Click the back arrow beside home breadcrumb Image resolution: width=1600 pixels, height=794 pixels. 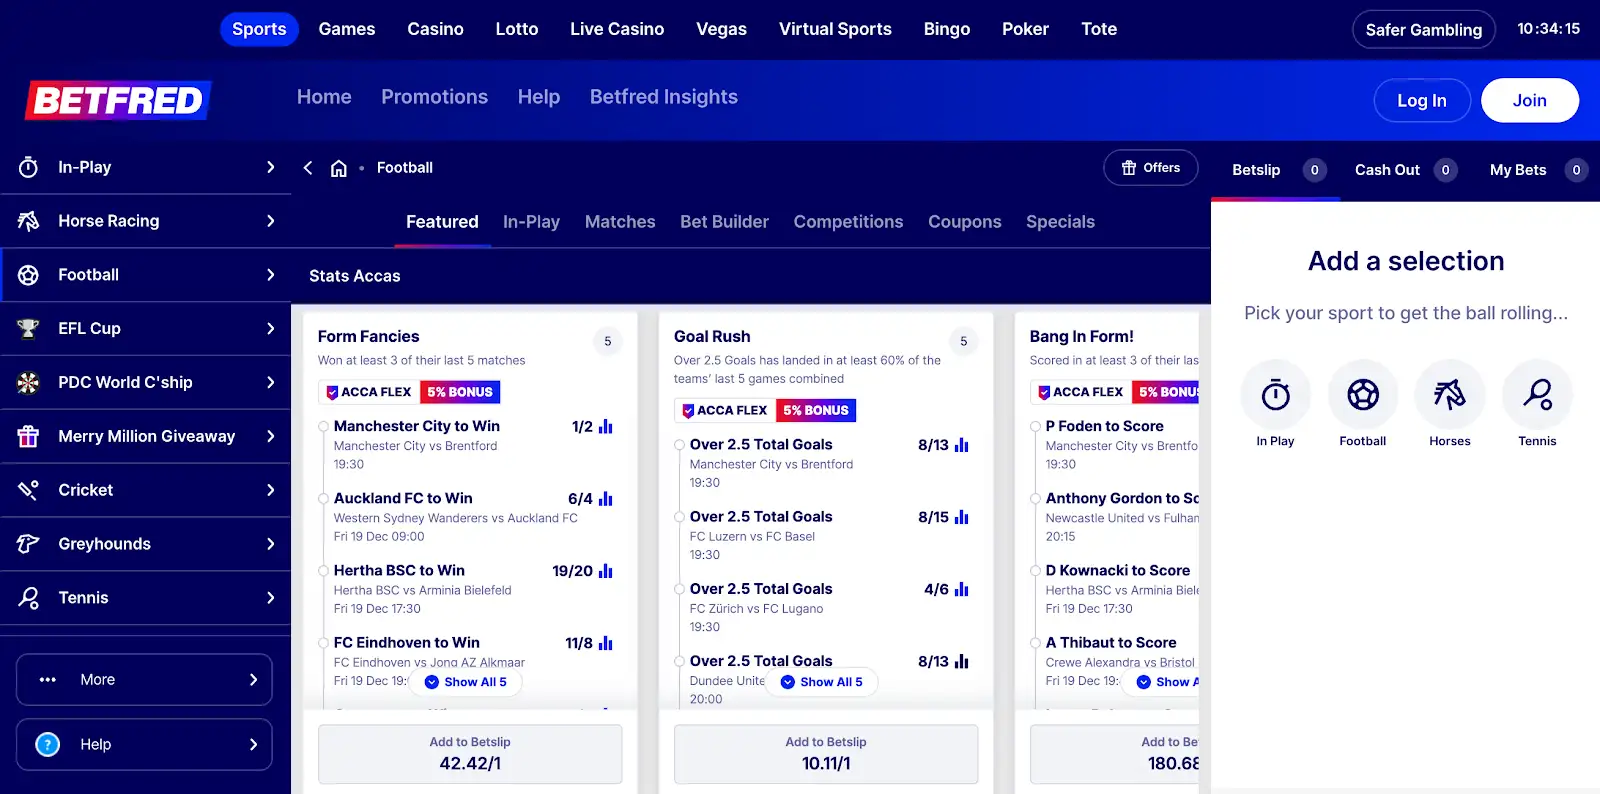click(308, 168)
